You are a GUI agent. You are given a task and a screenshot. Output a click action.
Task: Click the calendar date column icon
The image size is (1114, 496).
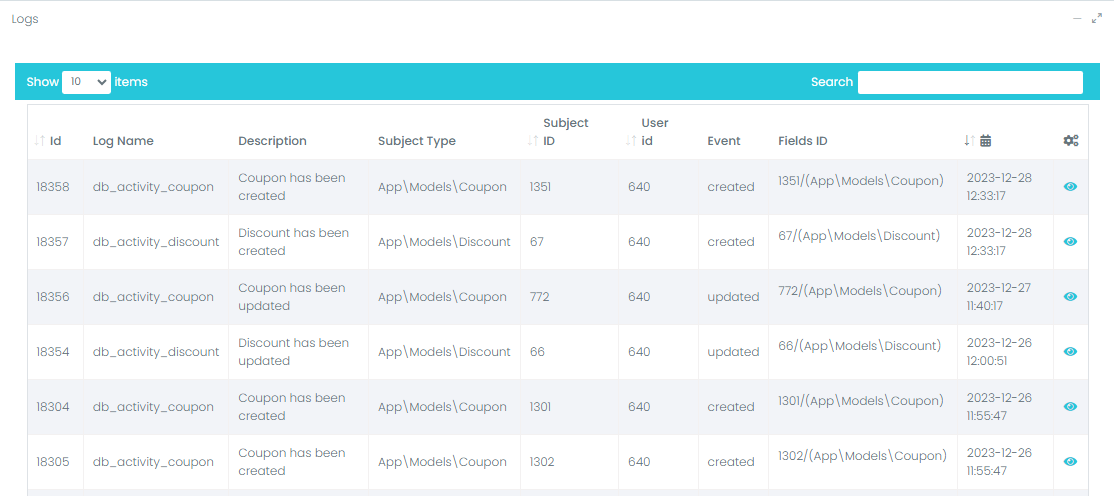pyautogui.click(x=985, y=141)
